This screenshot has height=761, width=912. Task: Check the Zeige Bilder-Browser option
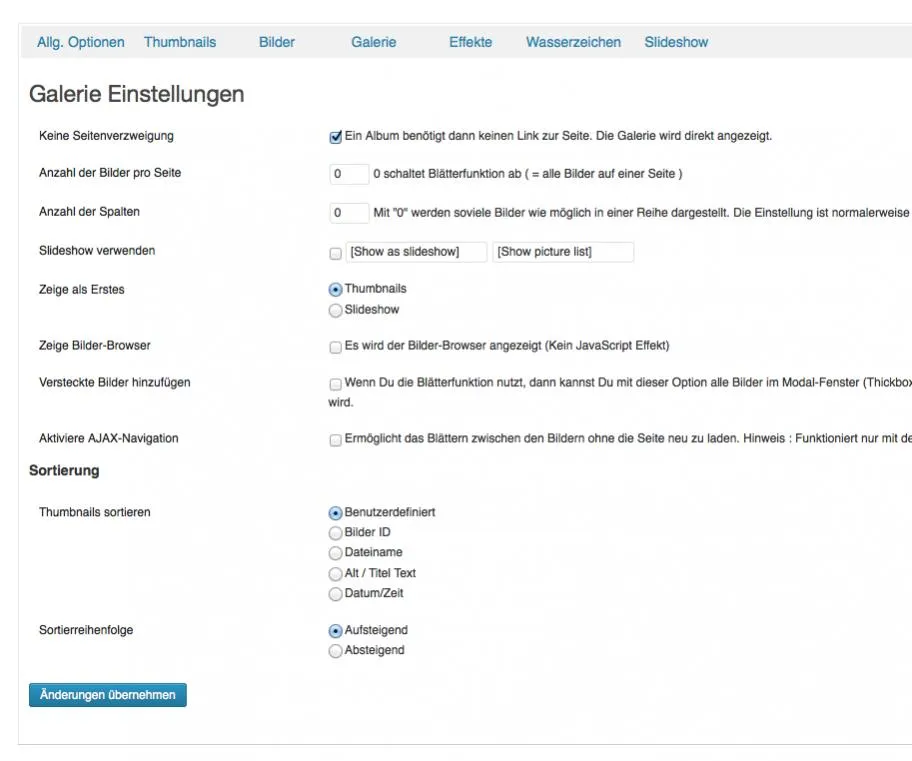[336, 347]
